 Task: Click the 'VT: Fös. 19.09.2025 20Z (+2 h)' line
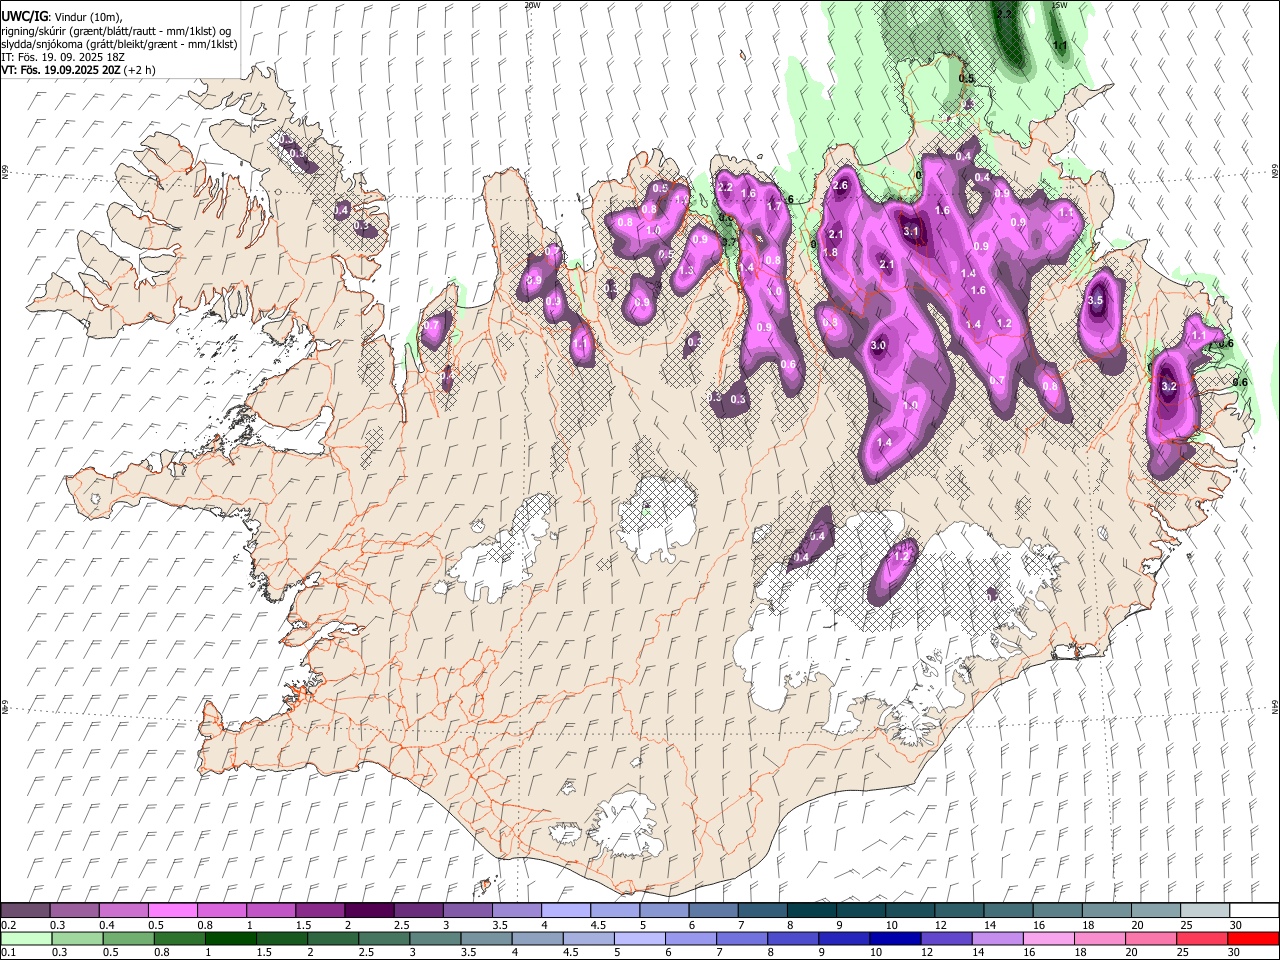coord(76,72)
